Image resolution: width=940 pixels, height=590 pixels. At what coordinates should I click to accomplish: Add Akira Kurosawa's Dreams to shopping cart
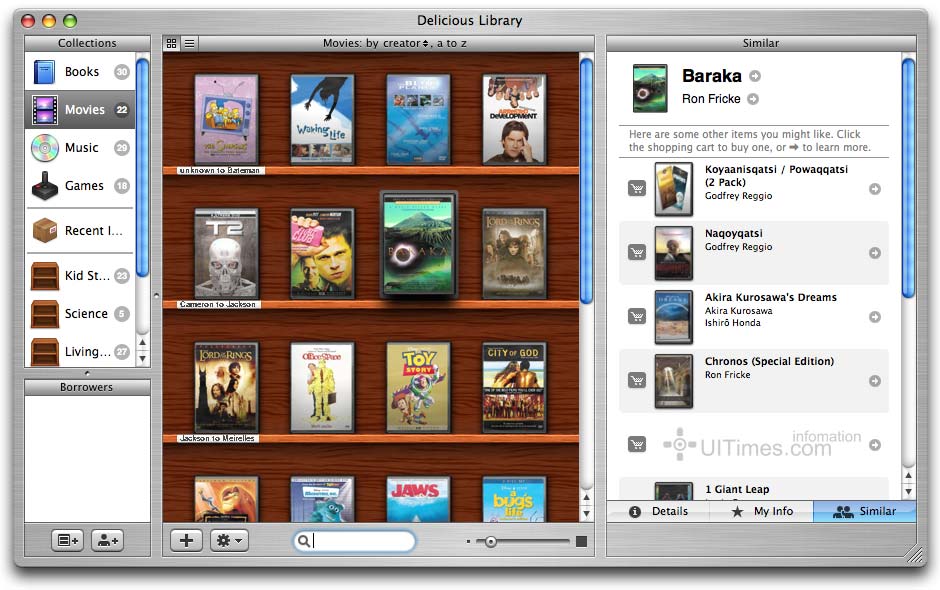pos(637,317)
